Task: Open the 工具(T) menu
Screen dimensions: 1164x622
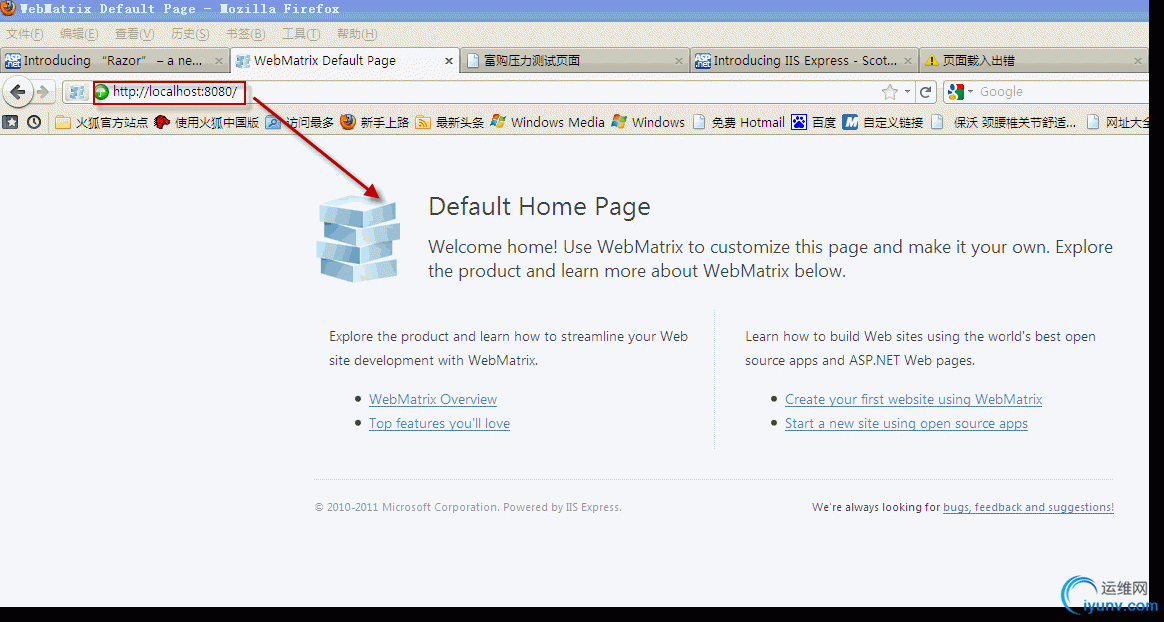Action: [x=301, y=34]
